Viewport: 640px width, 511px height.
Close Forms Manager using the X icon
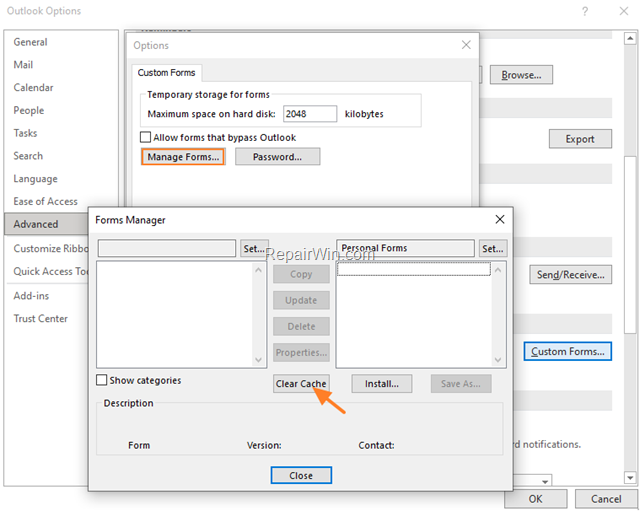pyautogui.click(x=500, y=219)
